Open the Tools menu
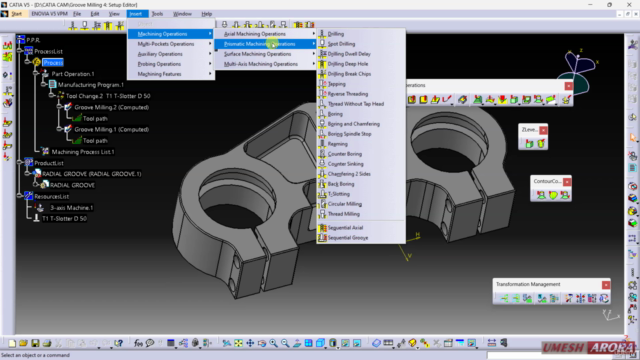Screen dimensions: 640x360 [157, 14]
